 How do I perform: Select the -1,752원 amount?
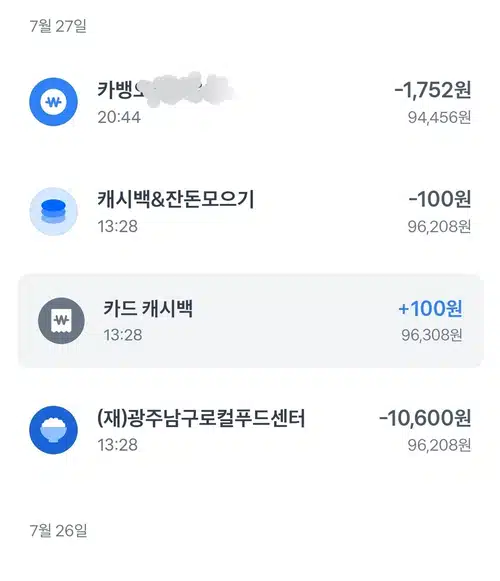[433, 90]
